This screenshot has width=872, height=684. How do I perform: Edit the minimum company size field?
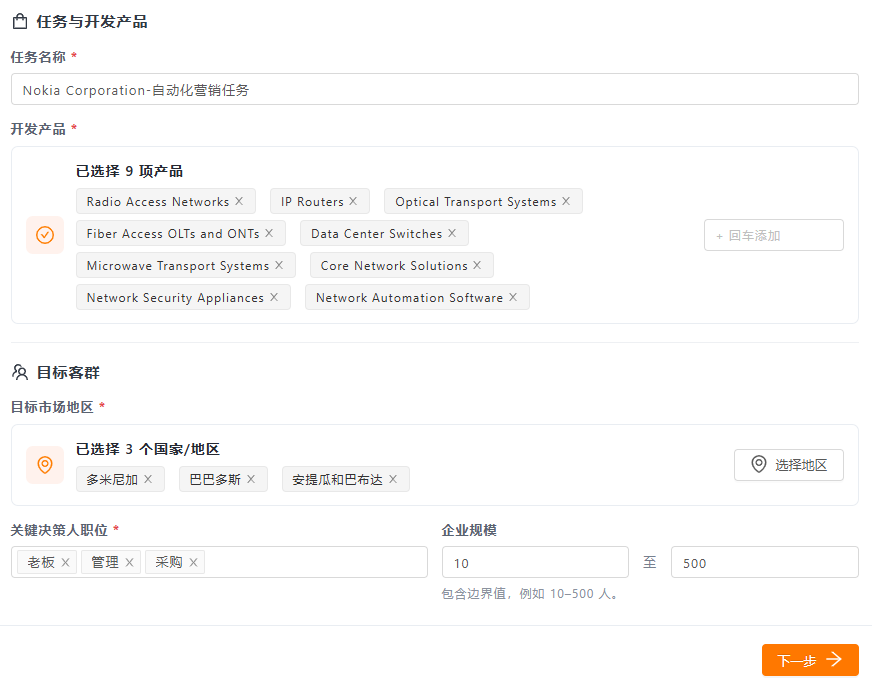click(x=536, y=562)
